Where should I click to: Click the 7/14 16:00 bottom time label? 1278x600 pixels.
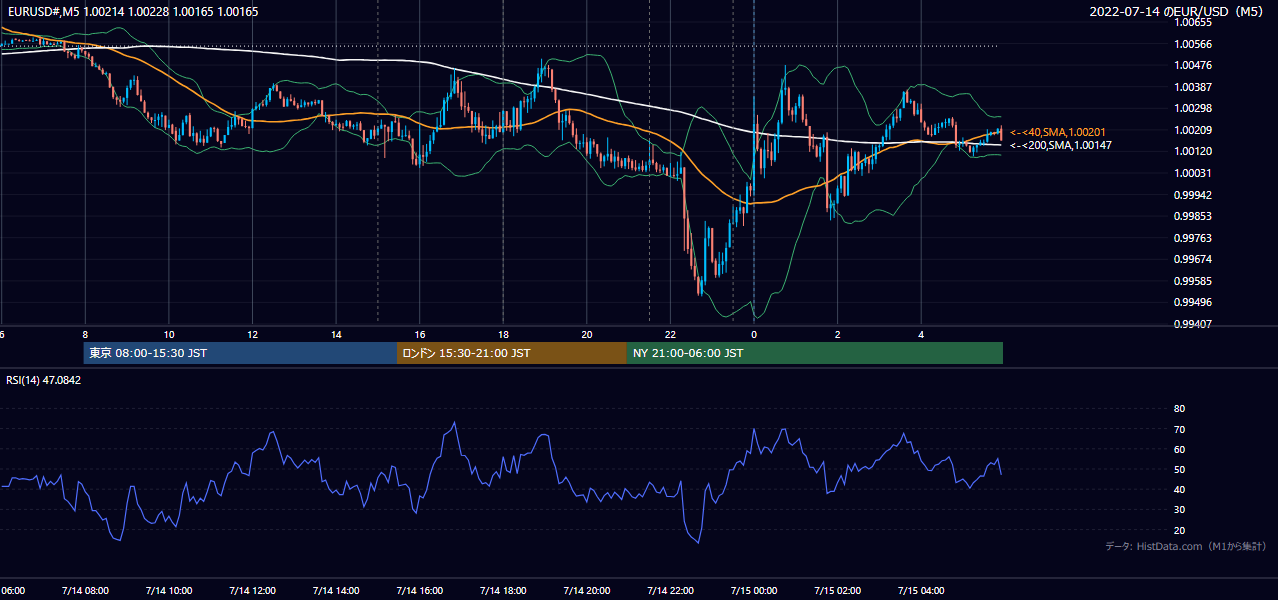point(419,591)
